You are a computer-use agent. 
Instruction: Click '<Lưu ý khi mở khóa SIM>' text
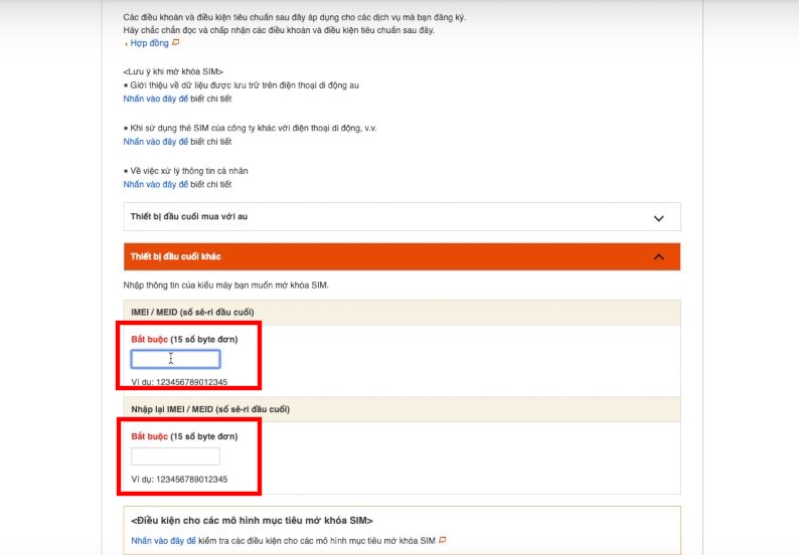click(173, 72)
